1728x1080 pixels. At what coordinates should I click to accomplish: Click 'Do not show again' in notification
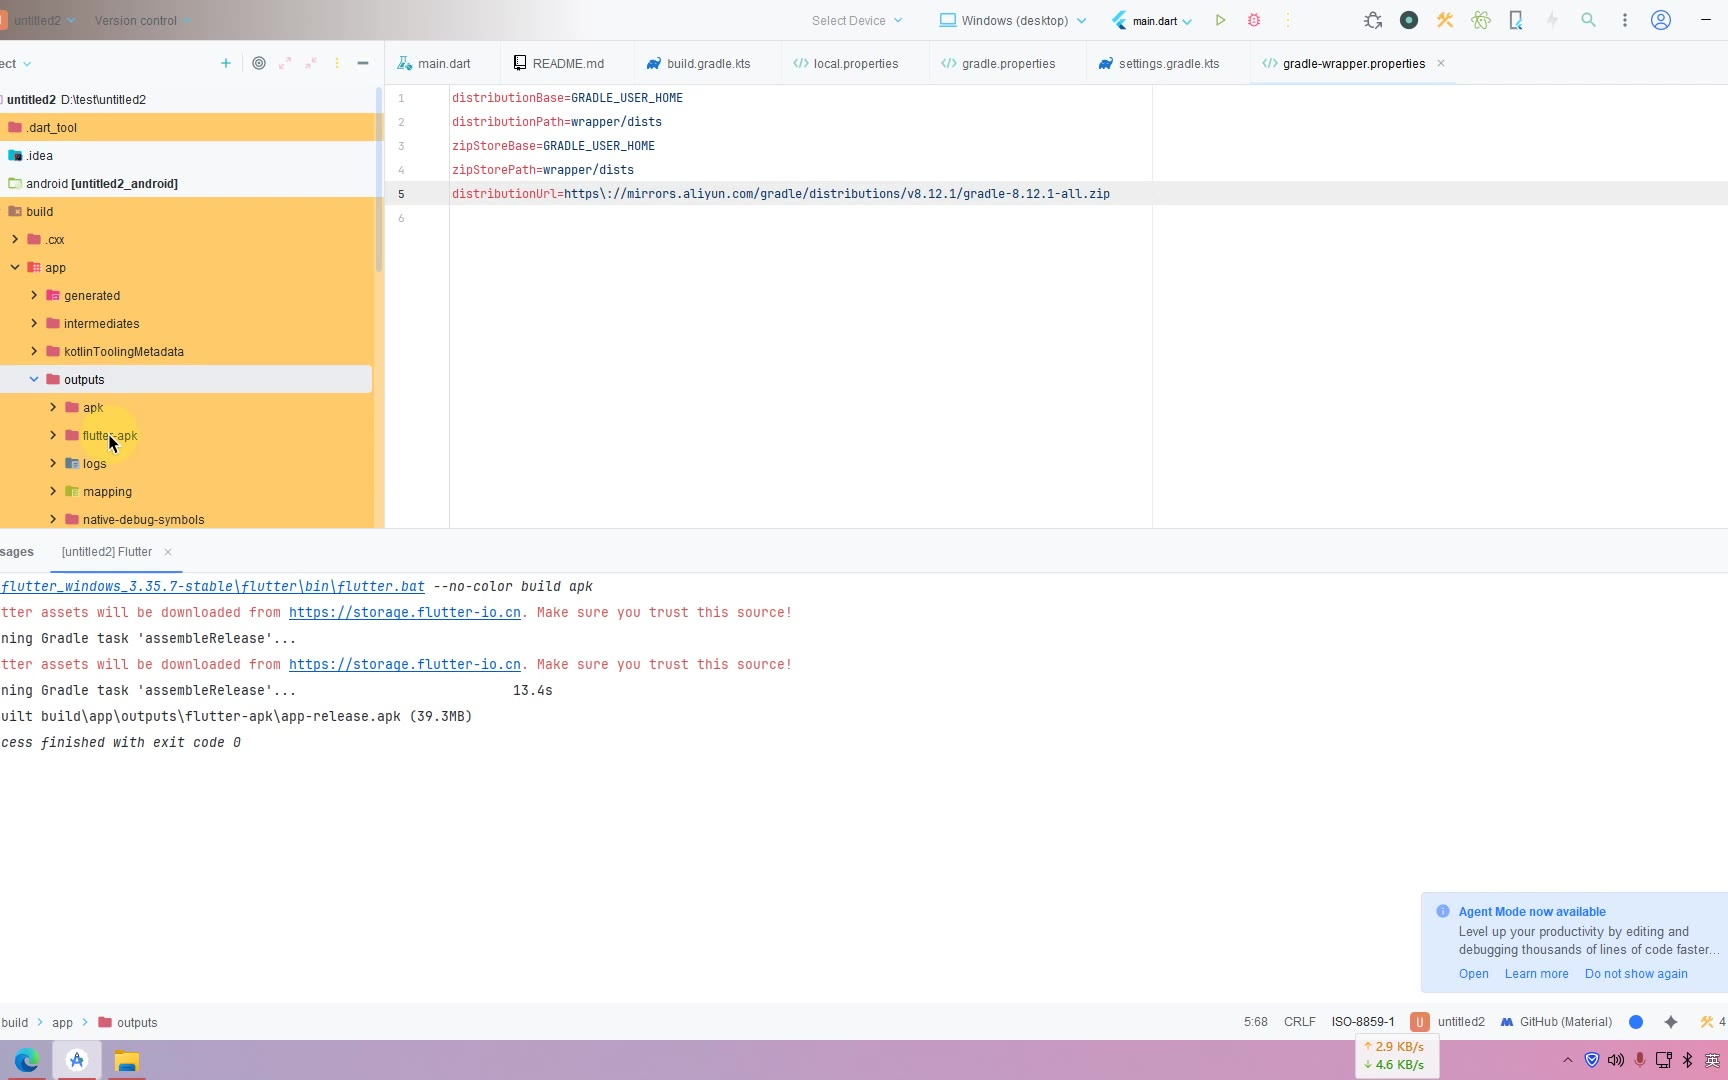pyautogui.click(x=1636, y=974)
